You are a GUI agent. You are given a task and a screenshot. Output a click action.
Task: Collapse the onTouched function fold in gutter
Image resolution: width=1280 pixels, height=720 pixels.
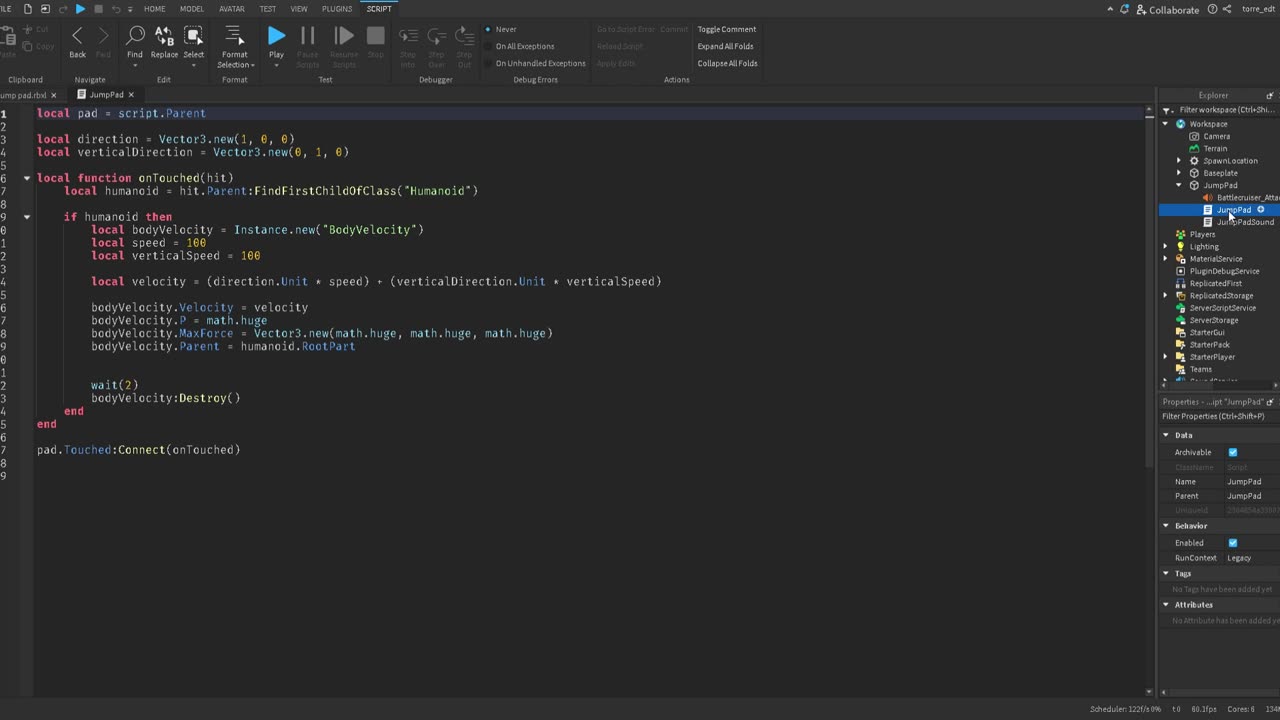tap(27, 178)
